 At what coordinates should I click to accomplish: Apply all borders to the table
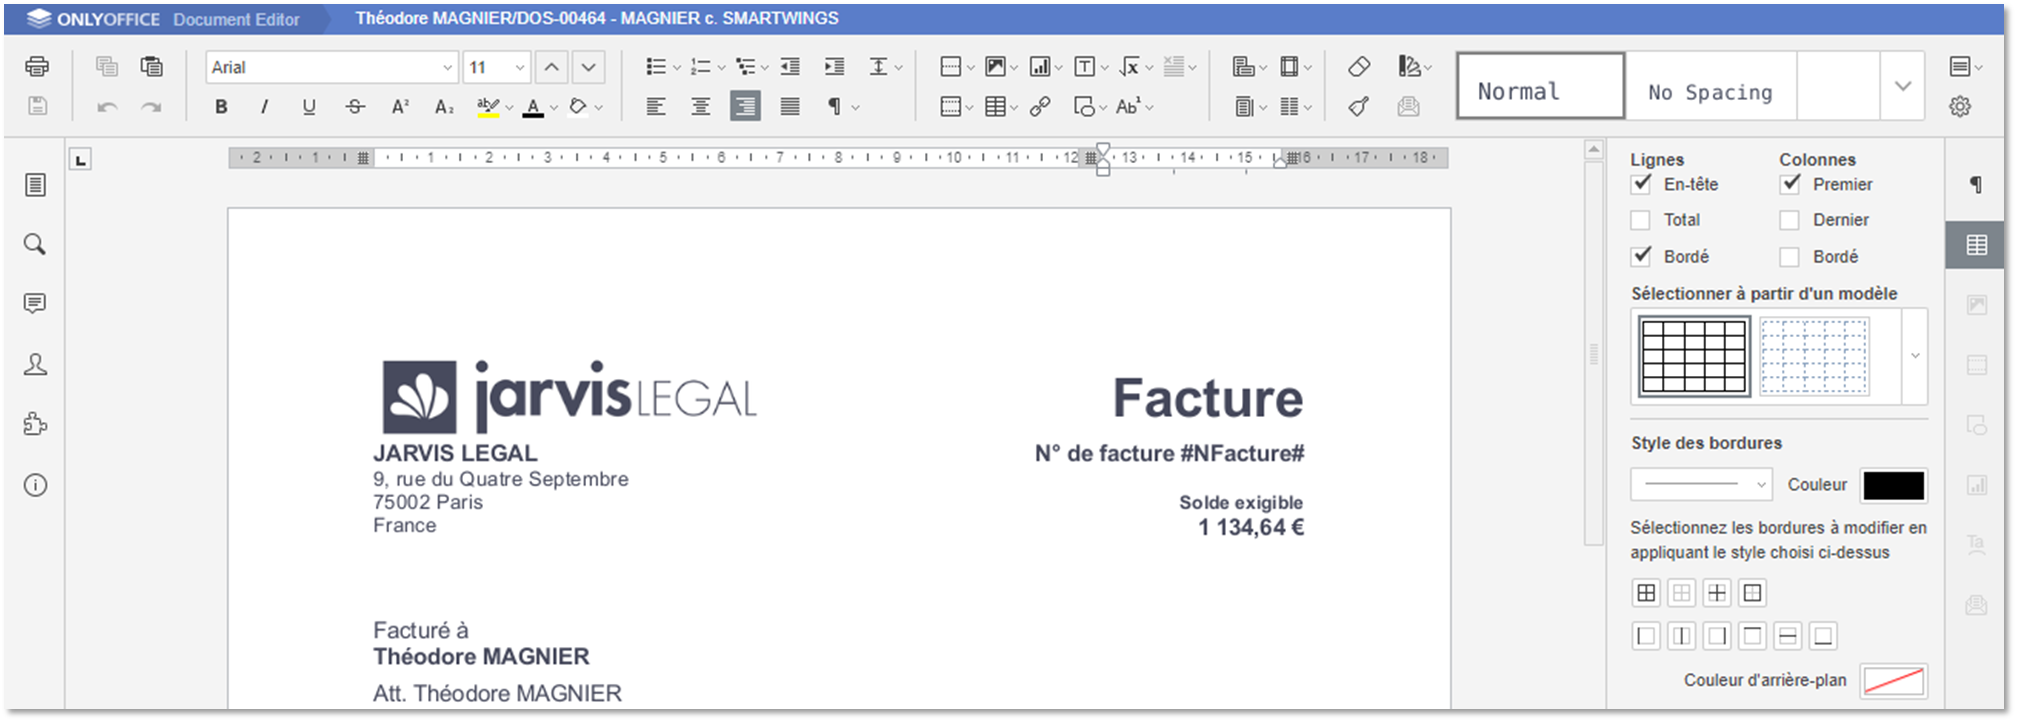(1646, 593)
